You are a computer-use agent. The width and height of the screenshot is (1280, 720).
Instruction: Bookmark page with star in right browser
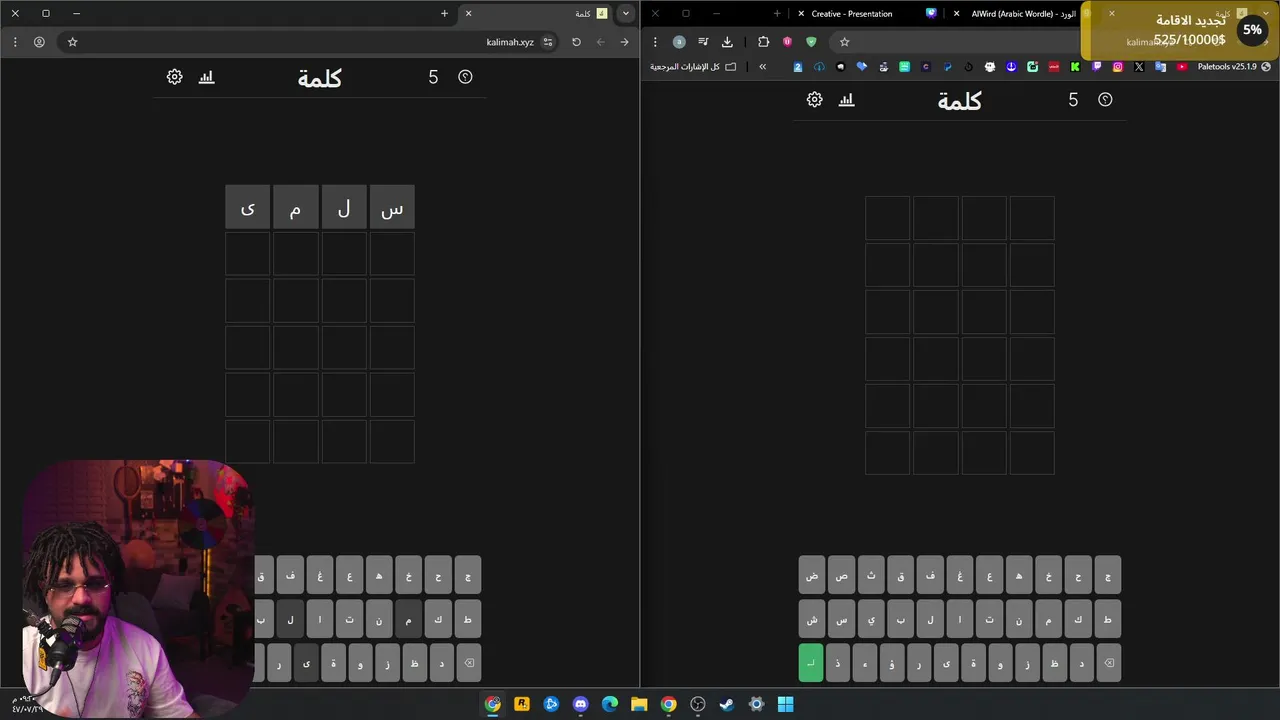[x=844, y=42]
